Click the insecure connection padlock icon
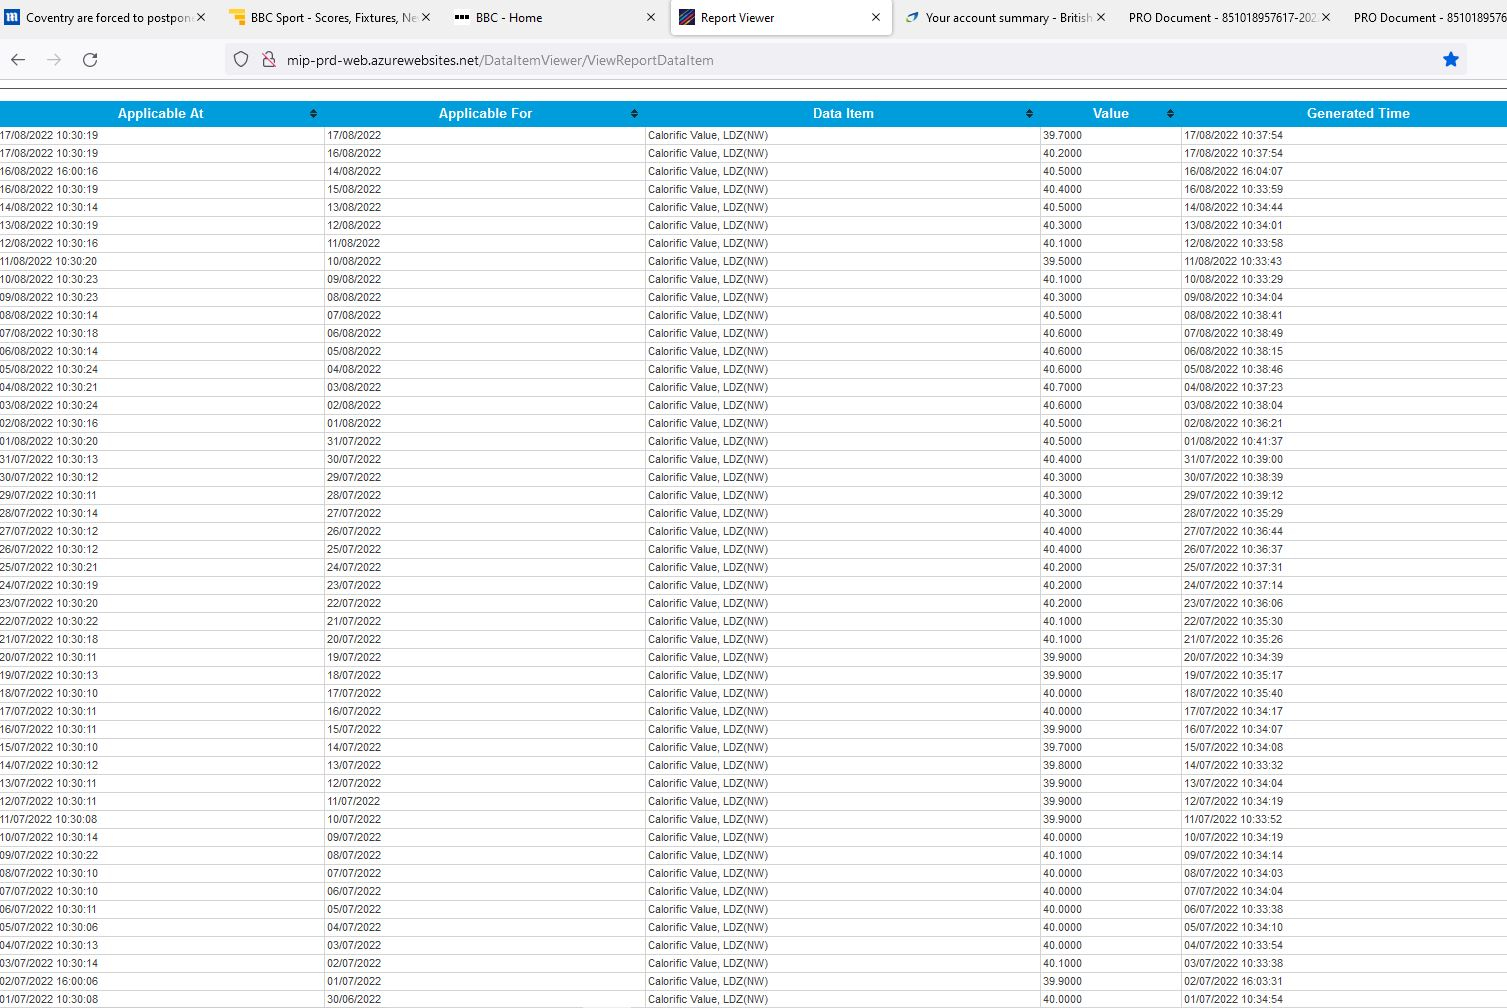 point(268,60)
